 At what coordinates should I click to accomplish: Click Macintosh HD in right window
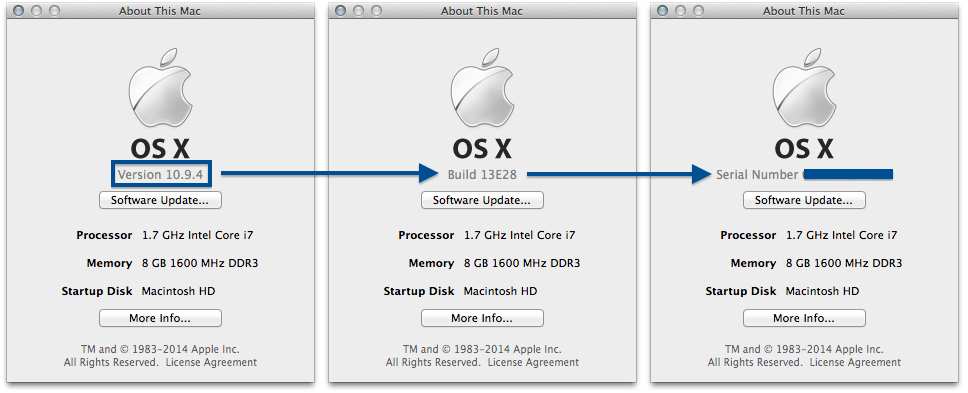coord(822,291)
